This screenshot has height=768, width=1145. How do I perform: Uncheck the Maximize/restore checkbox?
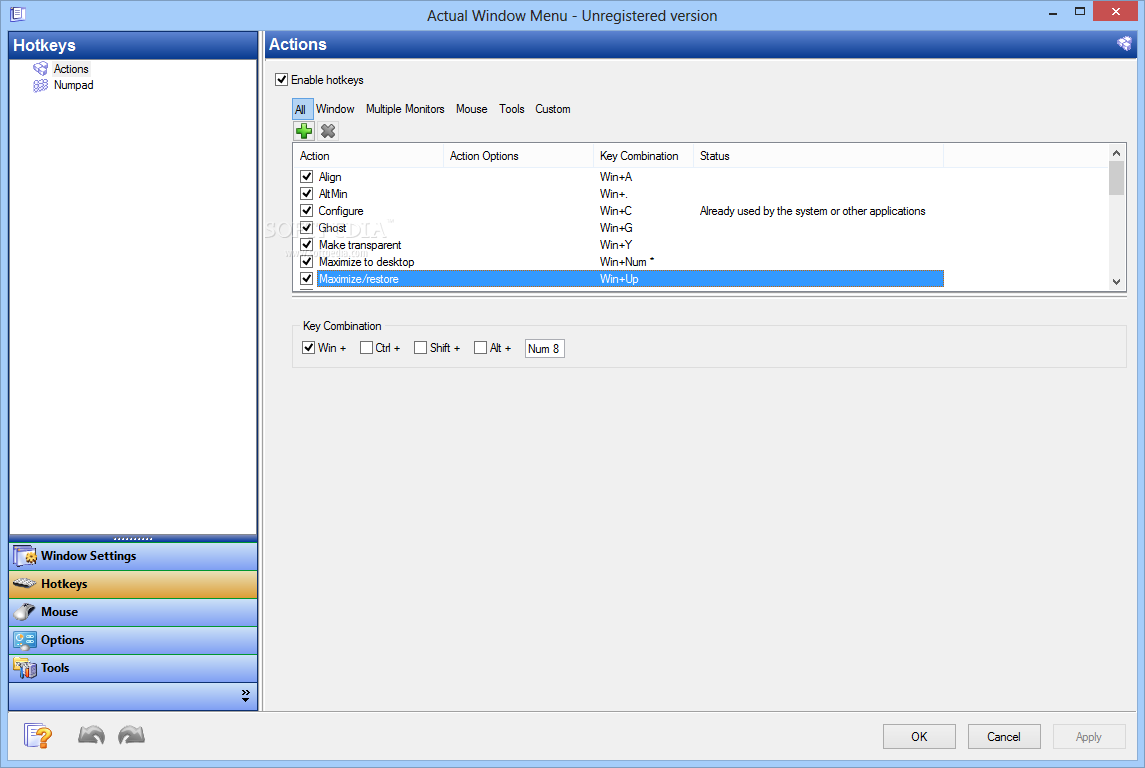[x=307, y=279]
